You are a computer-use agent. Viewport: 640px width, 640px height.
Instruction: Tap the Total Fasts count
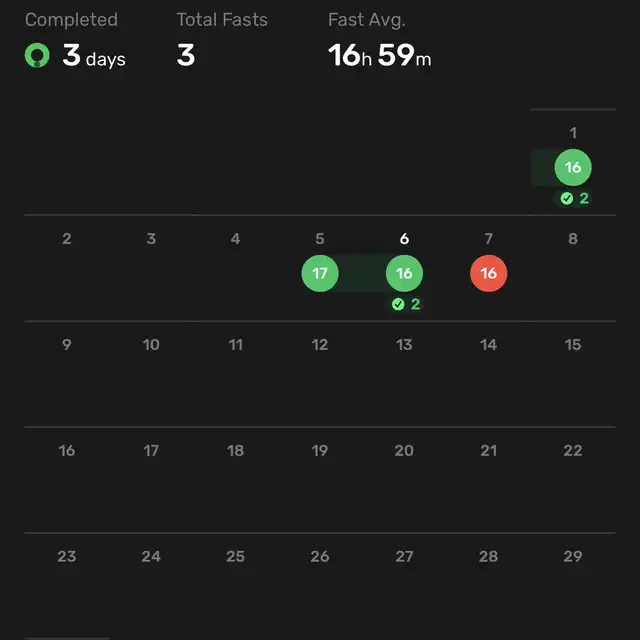point(186,55)
